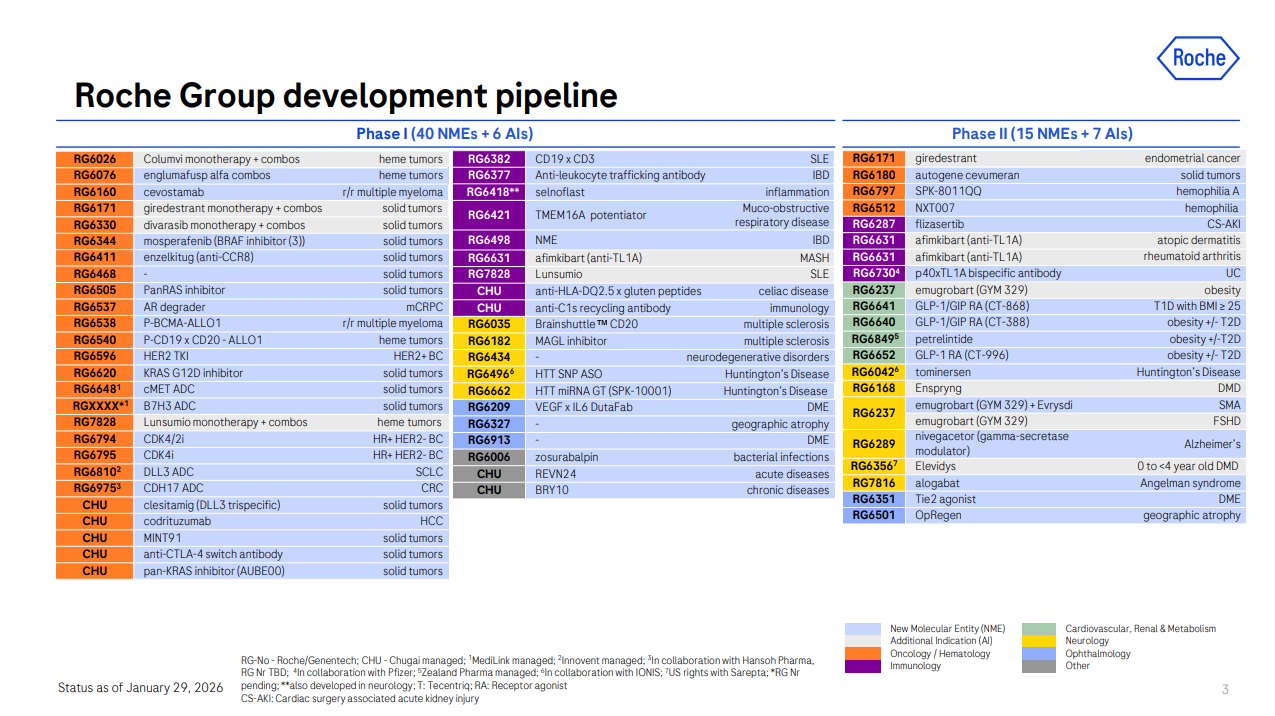Click the New Molecular Entity (NME) legend swatch
Viewport: 1275px width, 716px height.
tap(864, 629)
